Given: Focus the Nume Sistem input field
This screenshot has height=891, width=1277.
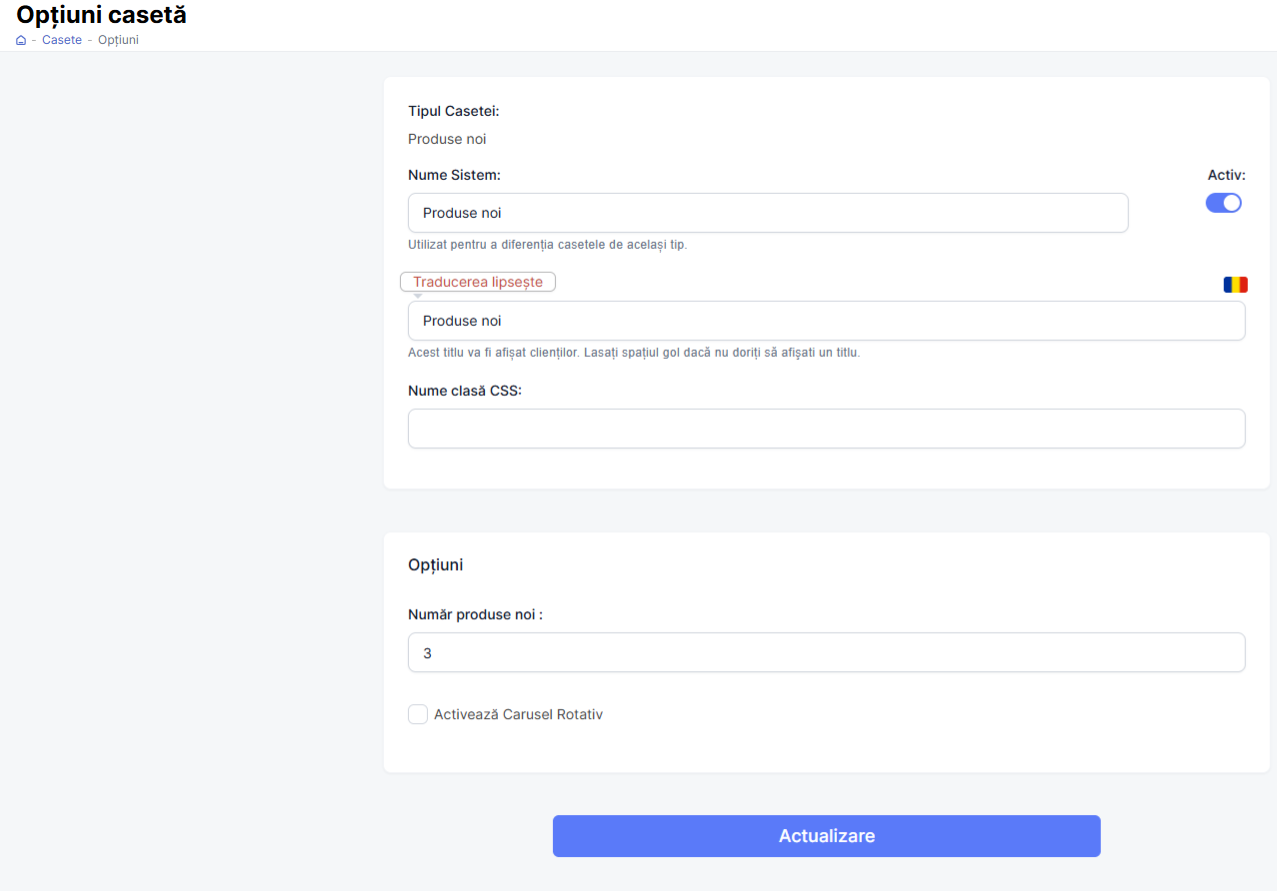Looking at the screenshot, I should coord(767,213).
